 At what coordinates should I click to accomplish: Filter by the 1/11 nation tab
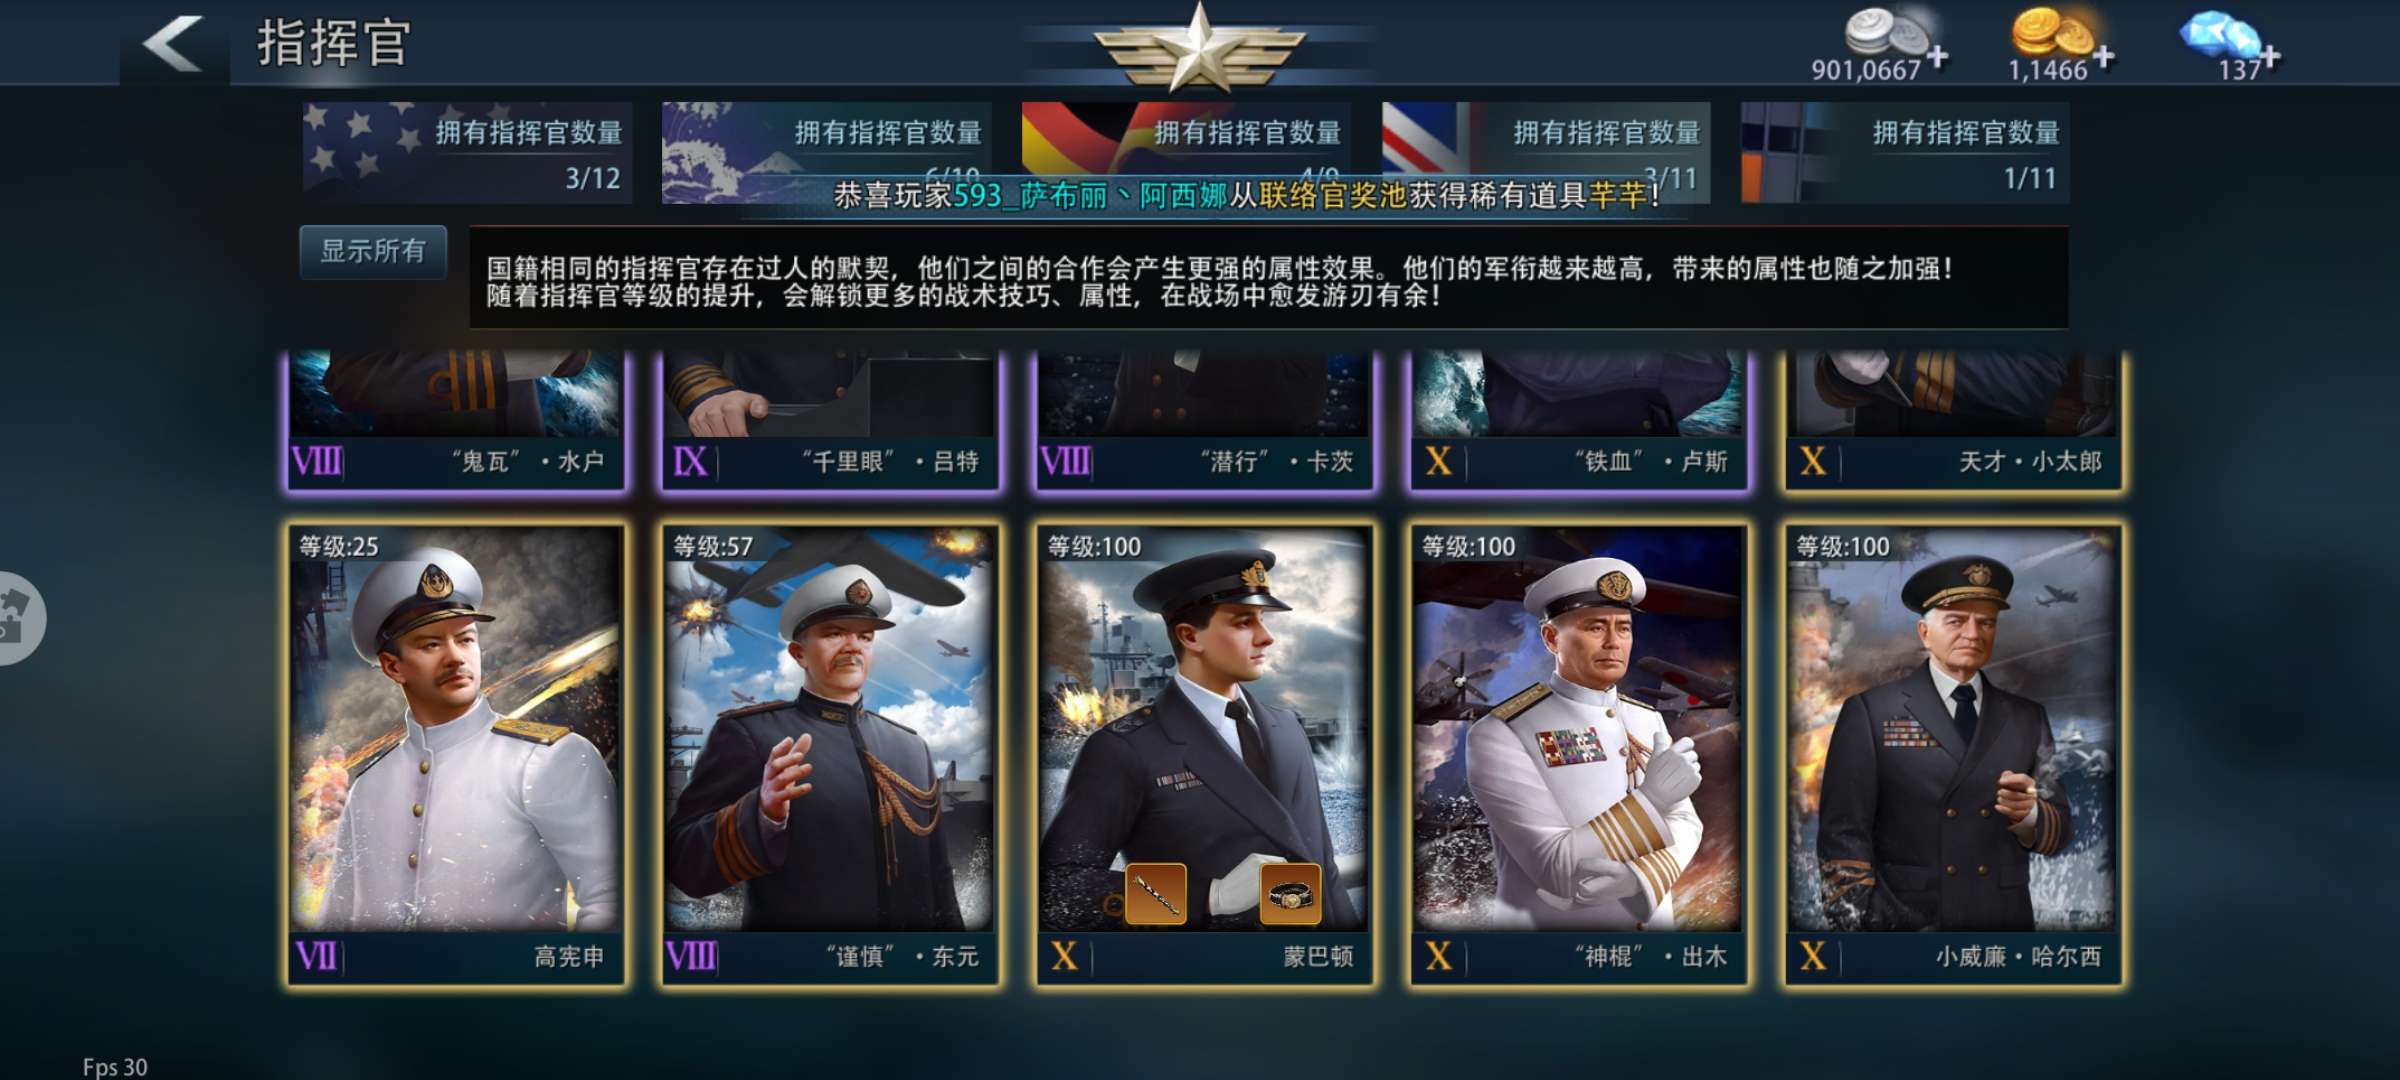point(1905,153)
